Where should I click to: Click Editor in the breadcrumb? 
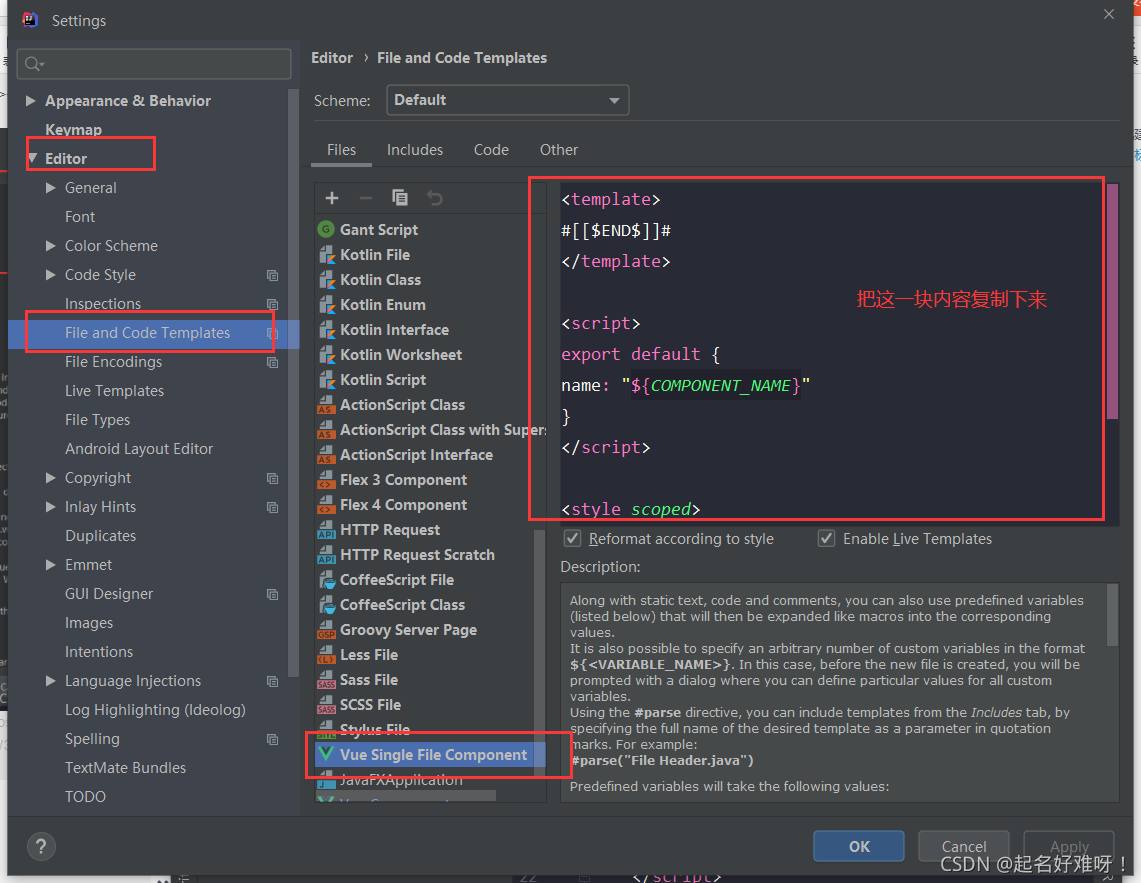pos(332,58)
